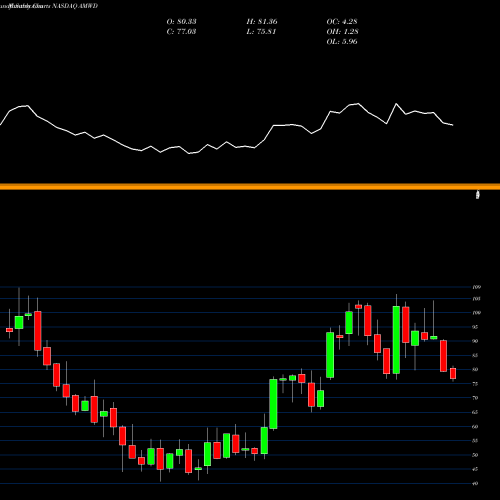Select the high value H: 81.36

click(x=262, y=22)
